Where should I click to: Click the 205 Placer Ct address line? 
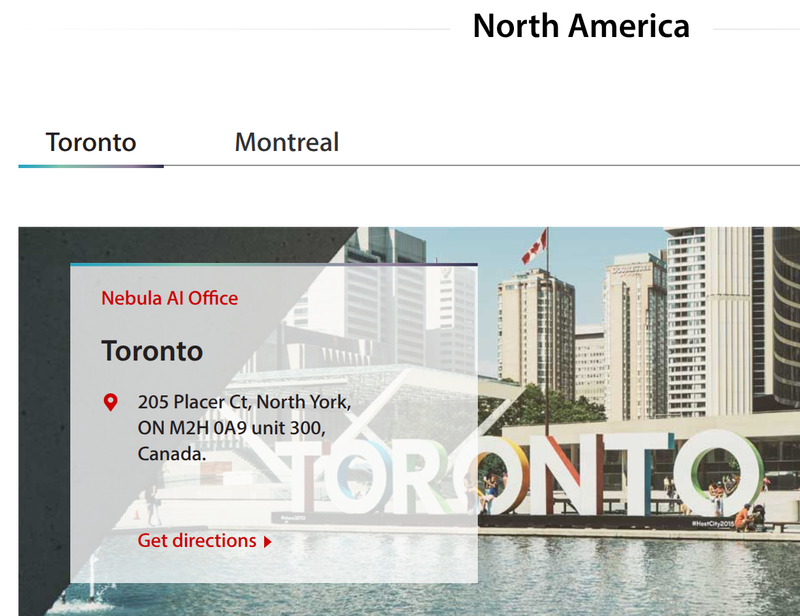(x=244, y=402)
